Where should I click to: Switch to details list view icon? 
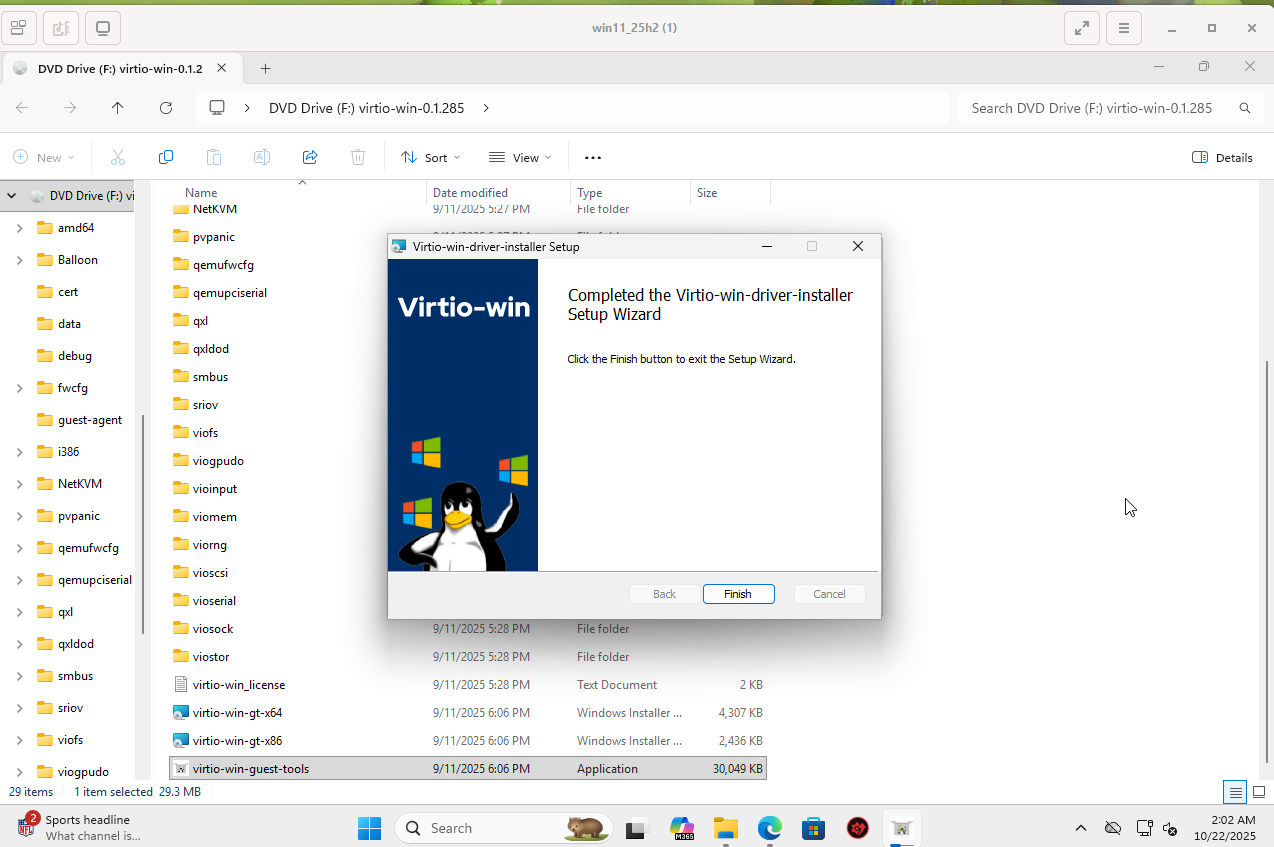coord(1236,792)
